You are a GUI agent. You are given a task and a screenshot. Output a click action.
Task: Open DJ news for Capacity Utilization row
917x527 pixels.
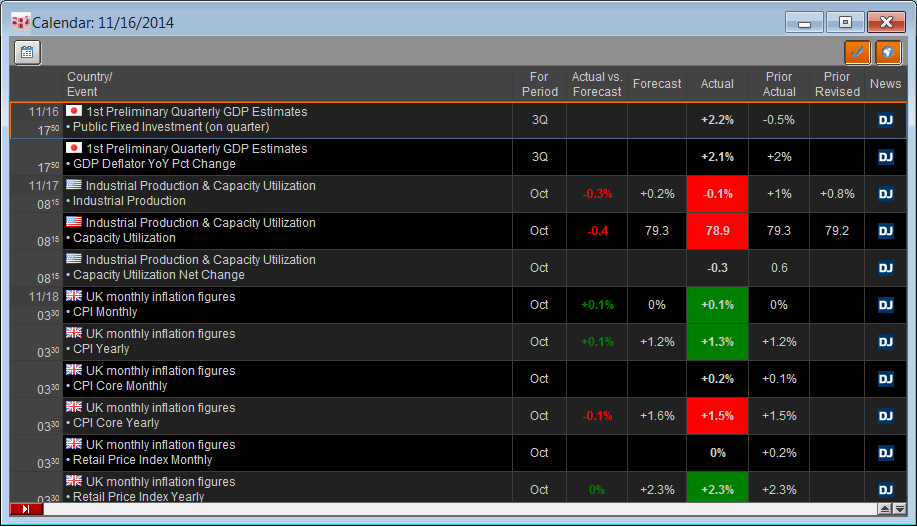pyautogui.click(x=885, y=231)
